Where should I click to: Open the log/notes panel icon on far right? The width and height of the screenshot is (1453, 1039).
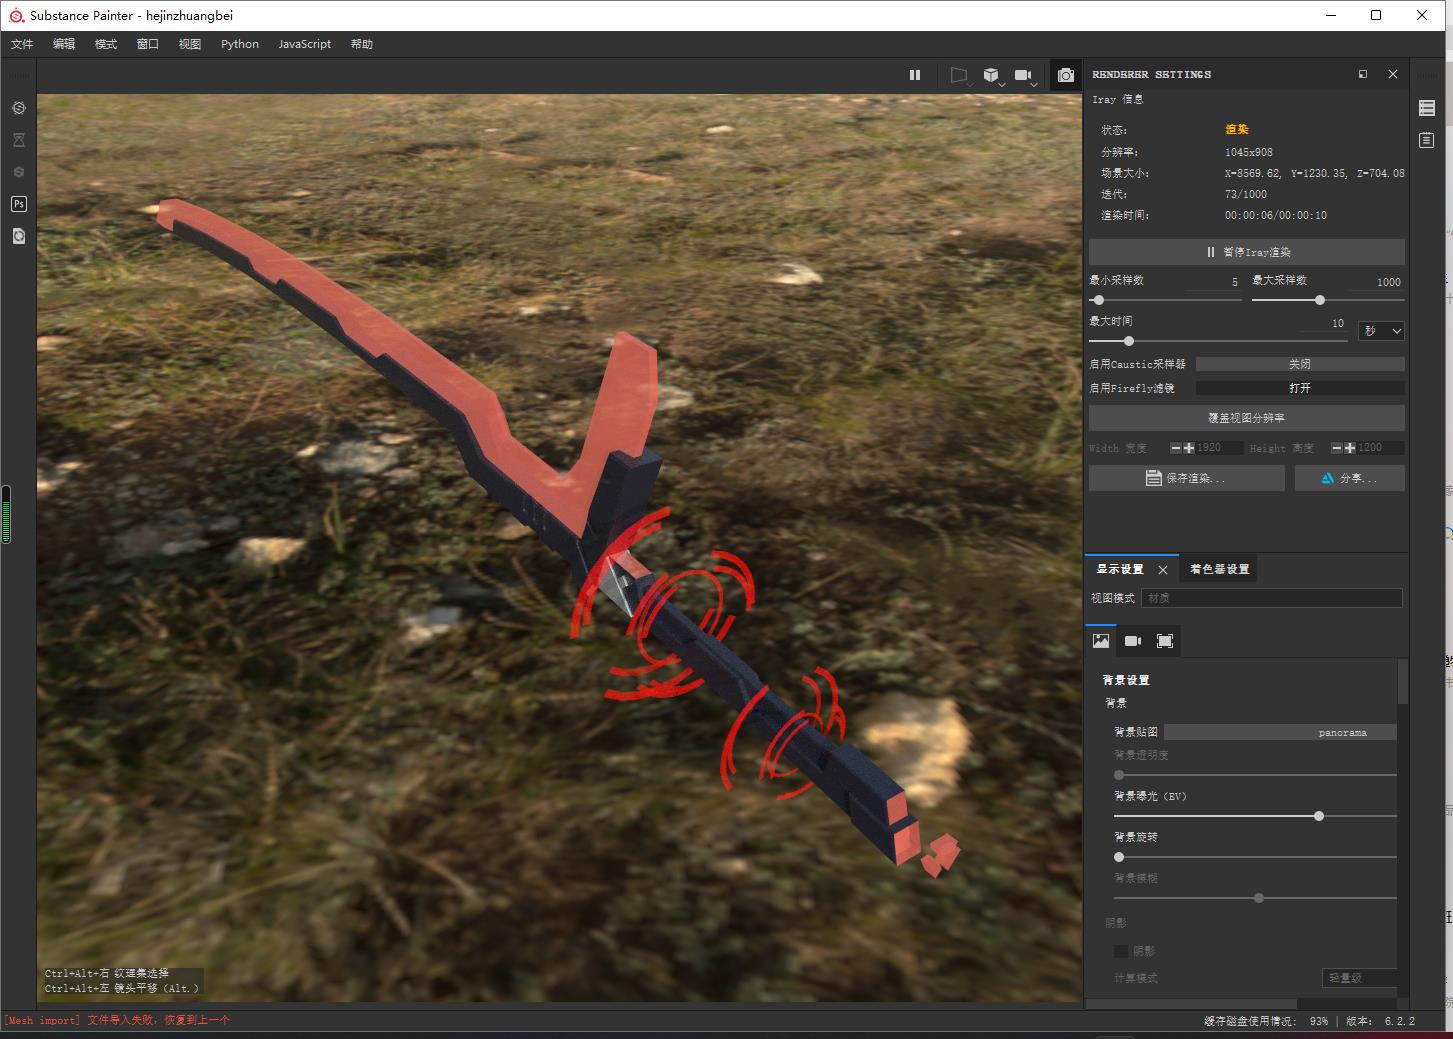click(1427, 140)
